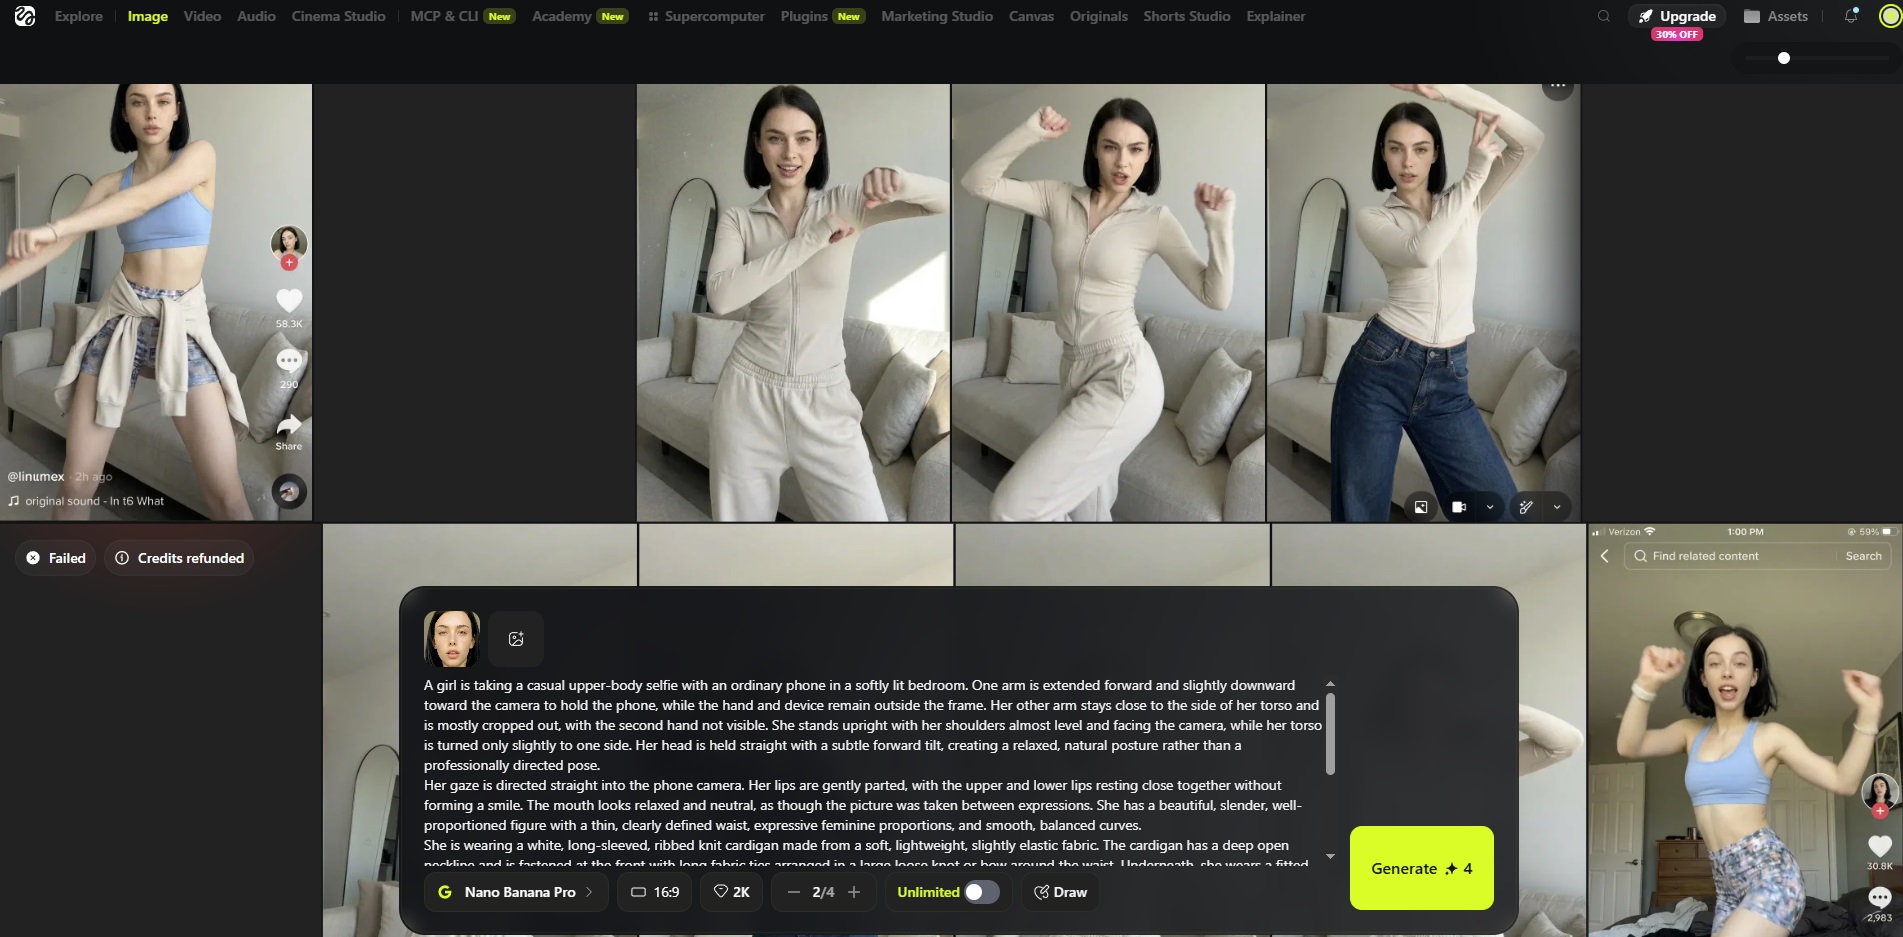Expand the edit tool options chevron on the jeans image
1903x937 pixels.
click(1557, 507)
